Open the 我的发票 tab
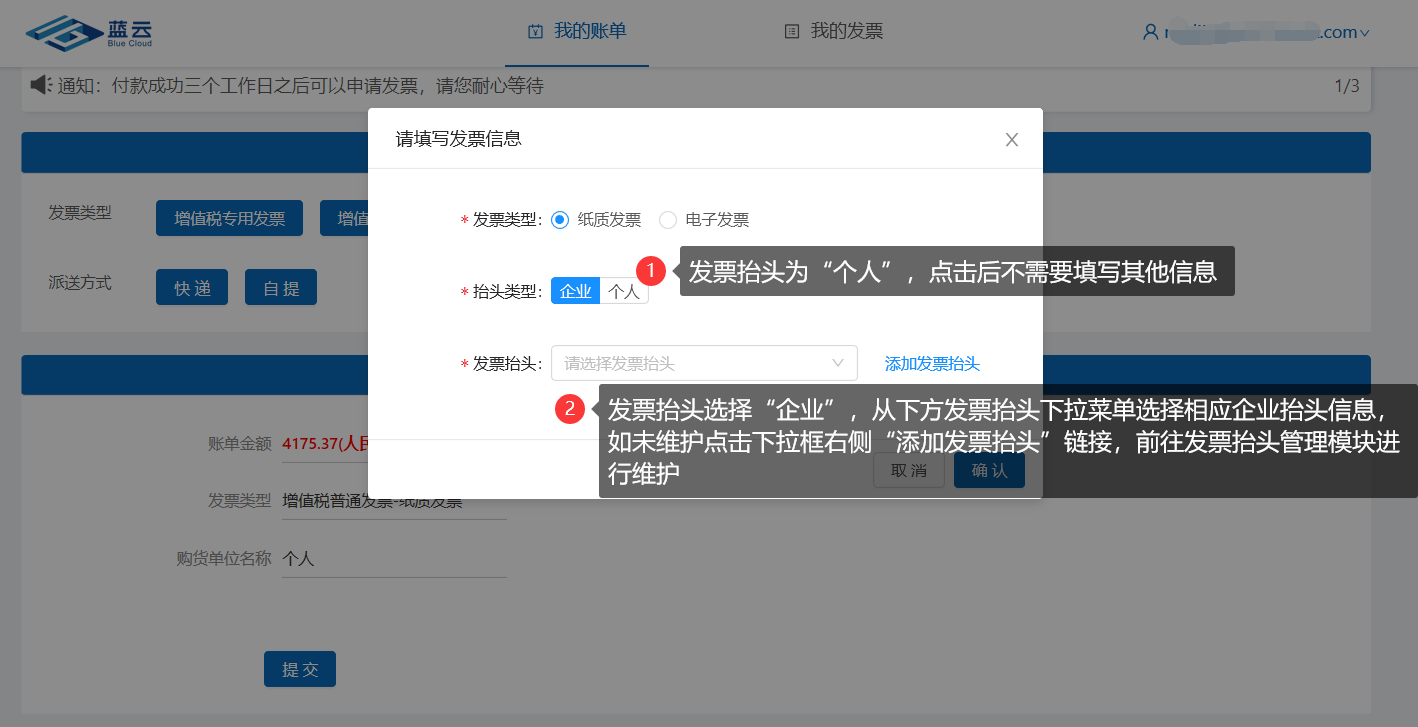This screenshot has height=727, width=1418. [846, 32]
